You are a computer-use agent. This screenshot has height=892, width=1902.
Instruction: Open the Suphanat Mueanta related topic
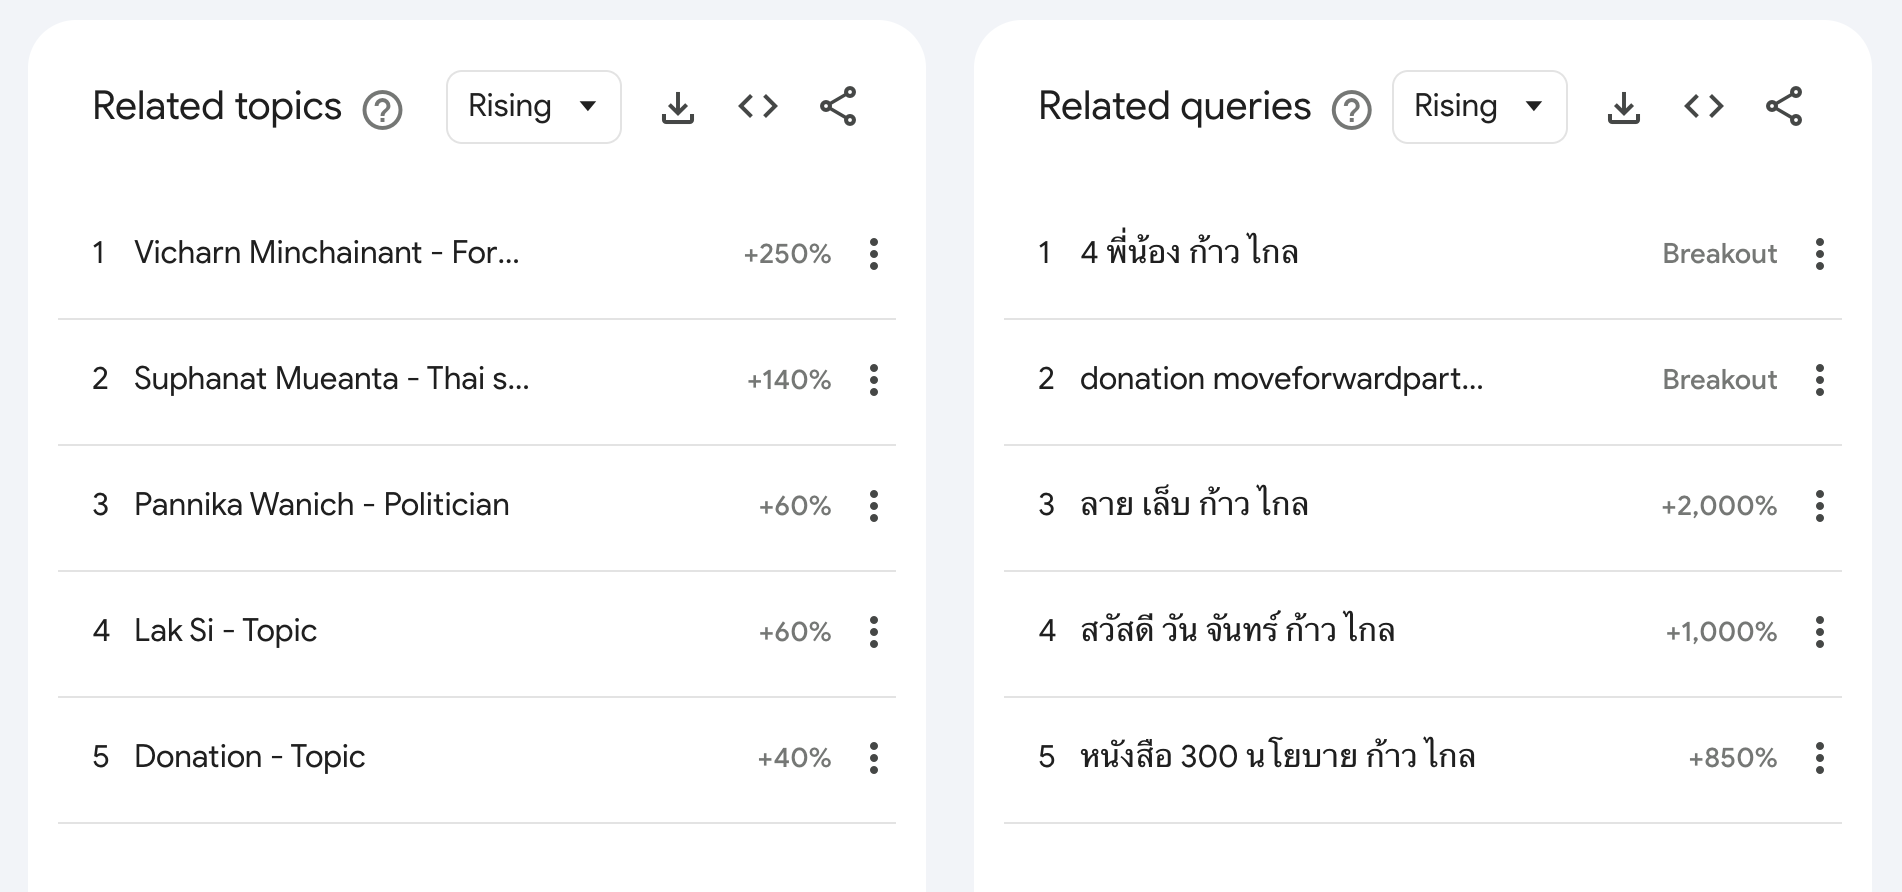[331, 379]
